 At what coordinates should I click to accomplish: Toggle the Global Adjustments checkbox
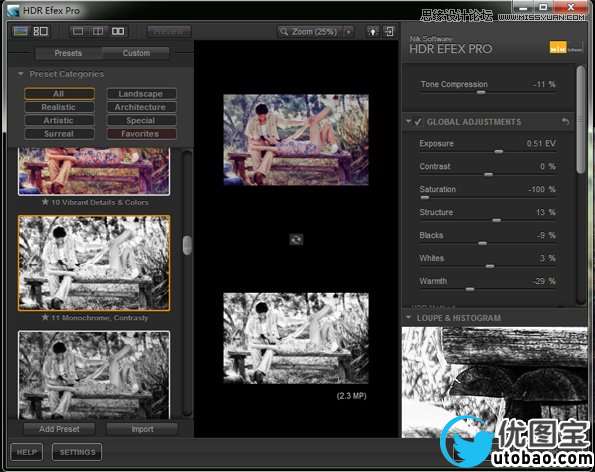(418, 122)
